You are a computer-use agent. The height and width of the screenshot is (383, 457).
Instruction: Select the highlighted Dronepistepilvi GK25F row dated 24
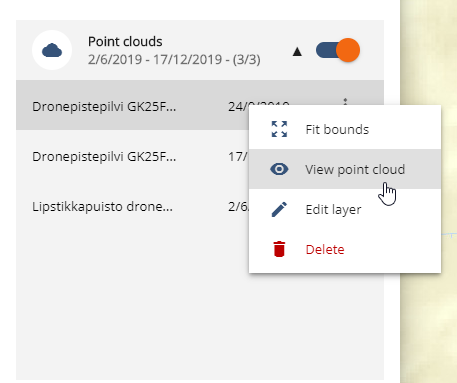[132, 105]
